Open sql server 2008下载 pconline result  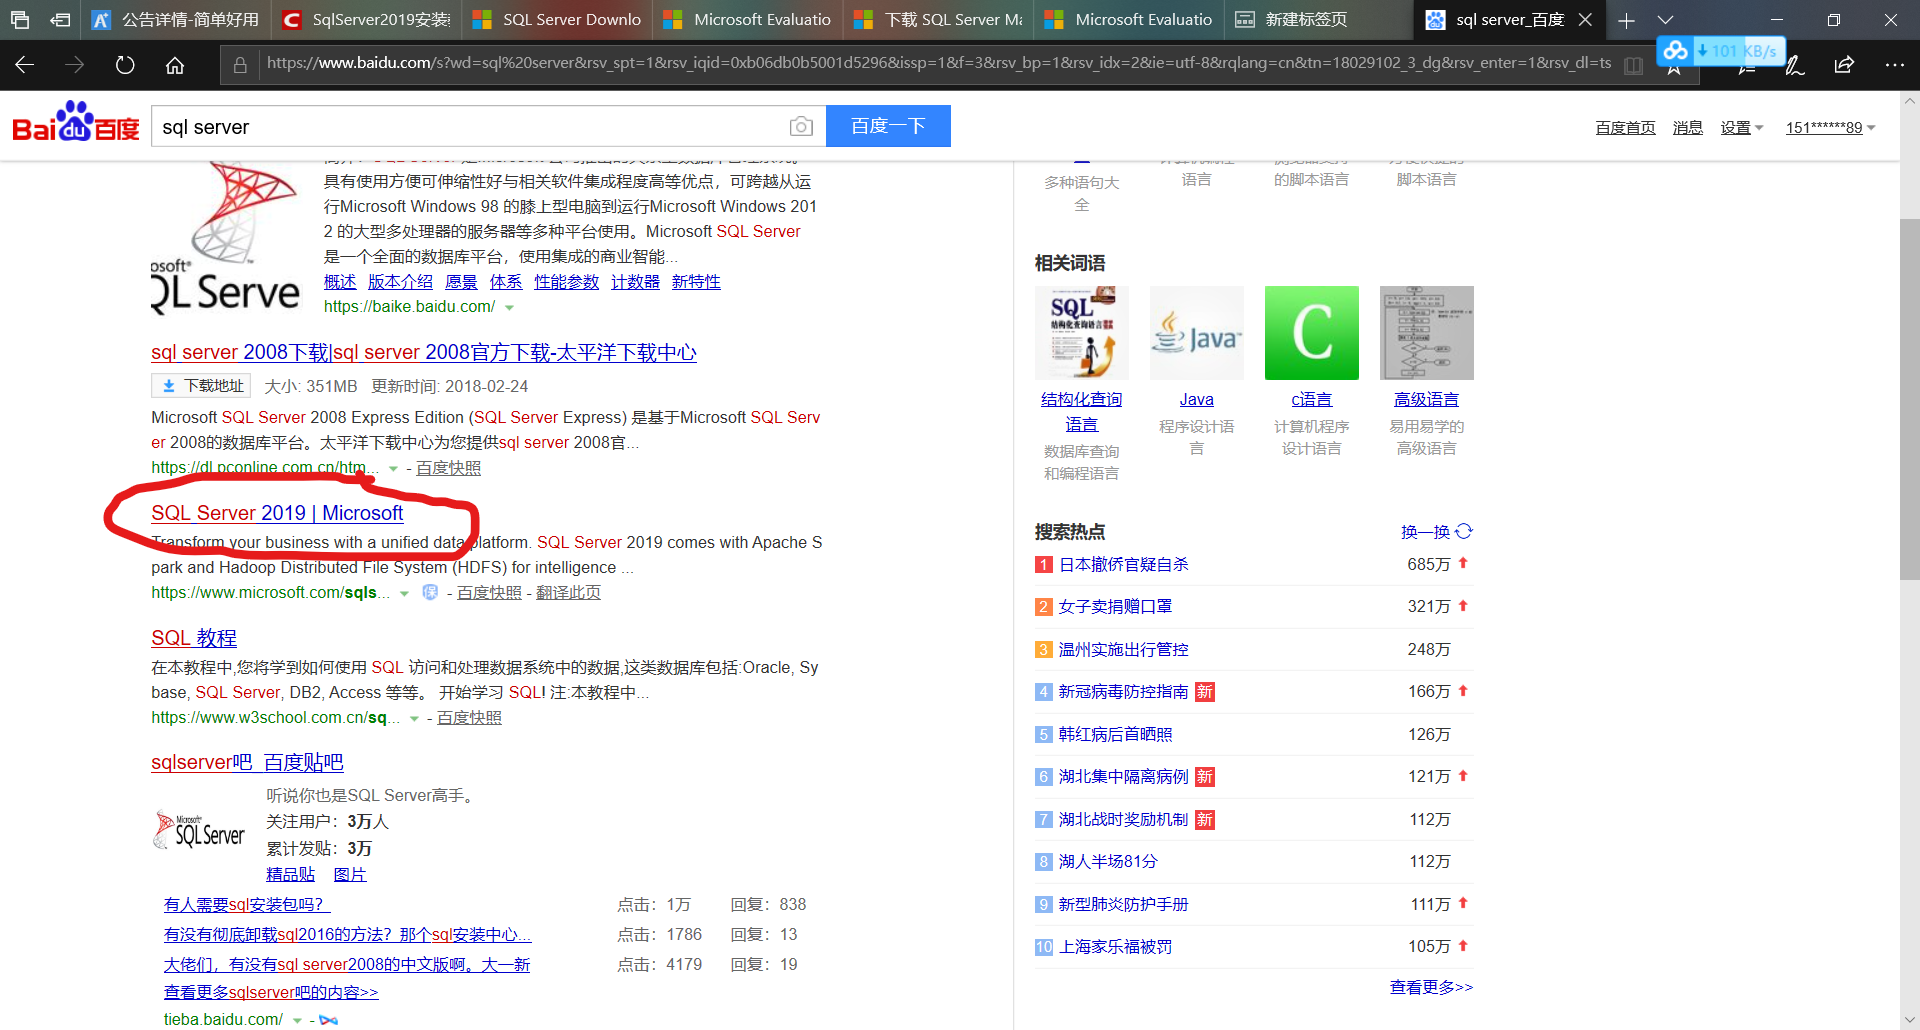click(x=424, y=352)
